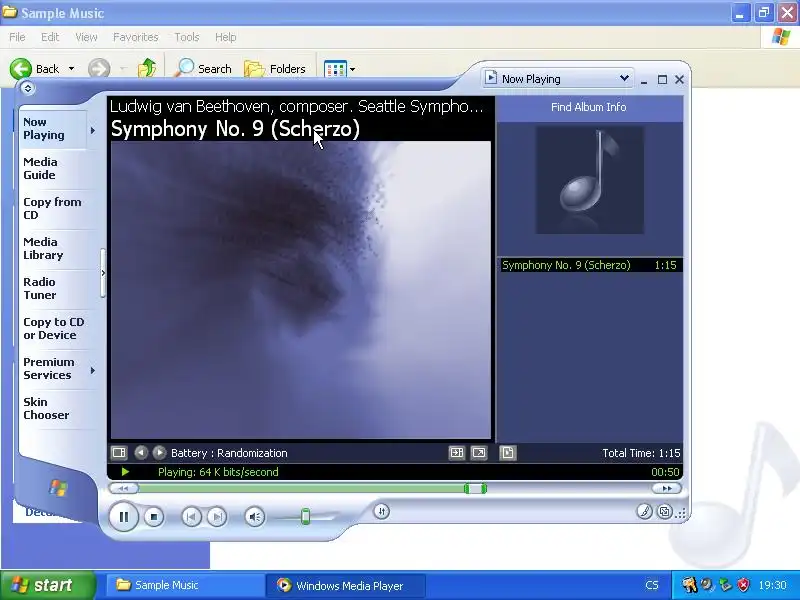View the visualization in full screen
The height and width of the screenshot is (600, 800).
(479, 453)
